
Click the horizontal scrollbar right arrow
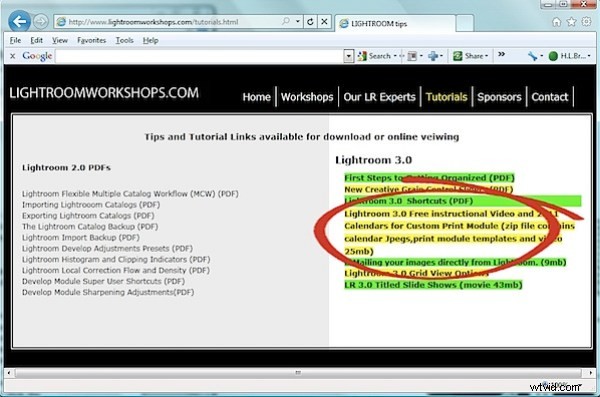(x=590, y=372)
